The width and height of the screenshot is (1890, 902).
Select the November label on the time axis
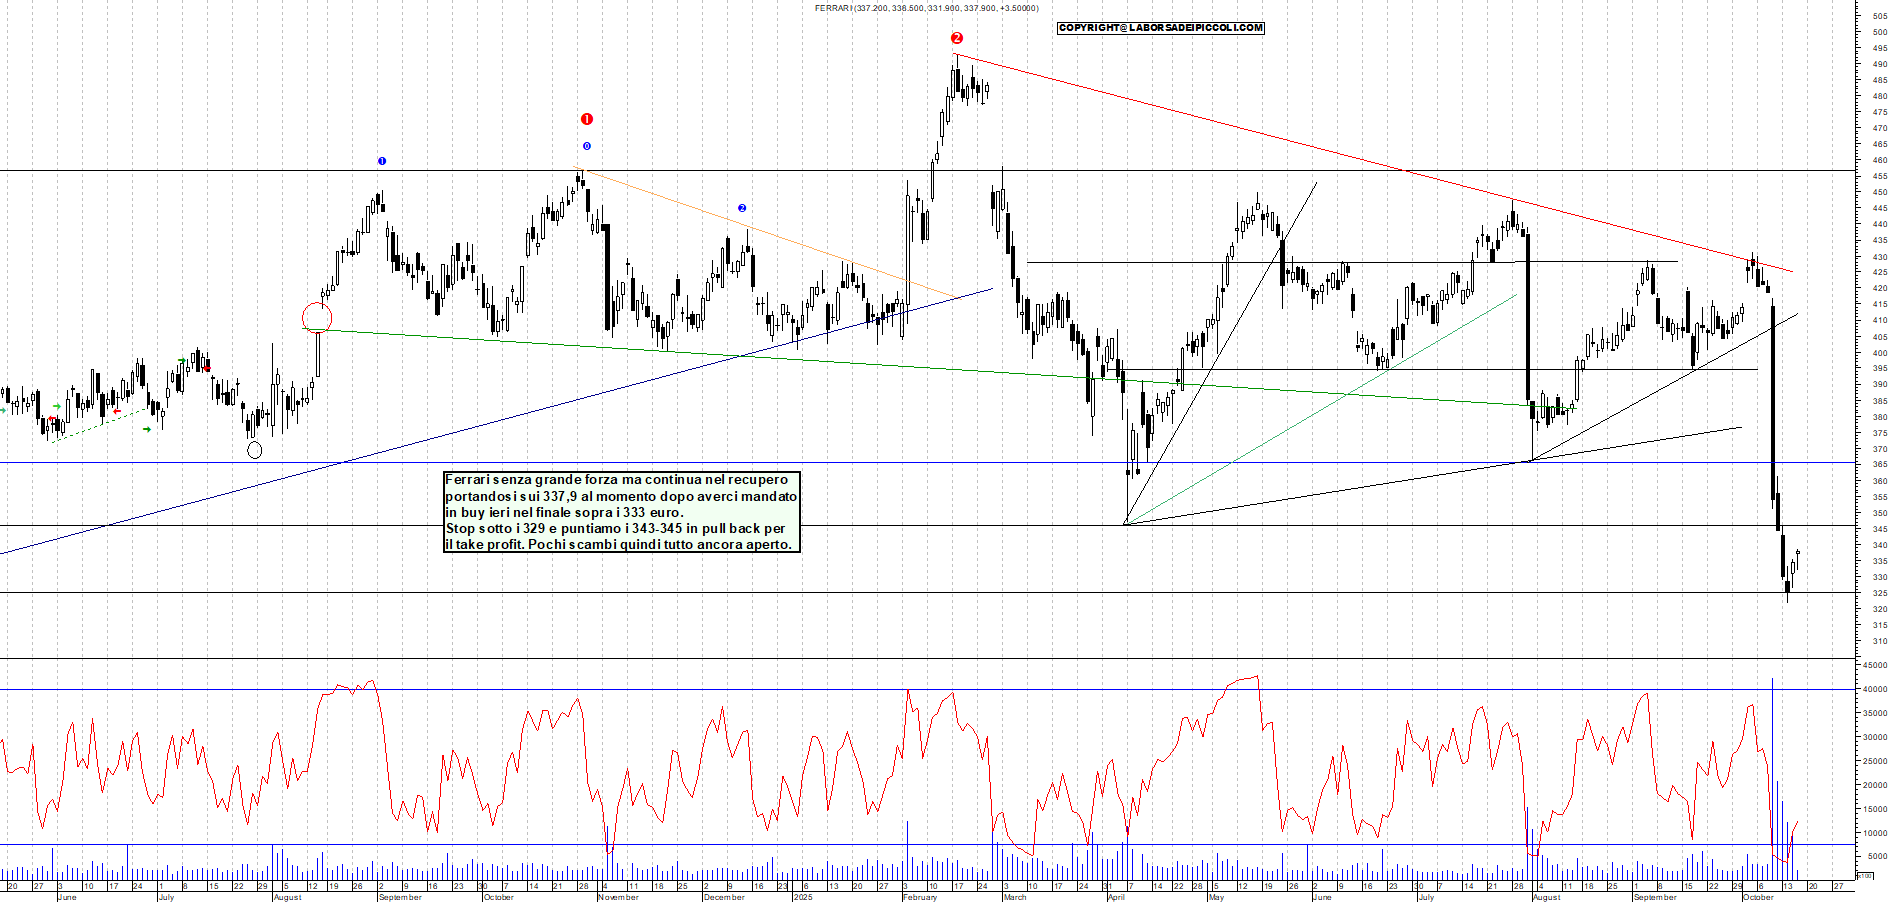618,897
